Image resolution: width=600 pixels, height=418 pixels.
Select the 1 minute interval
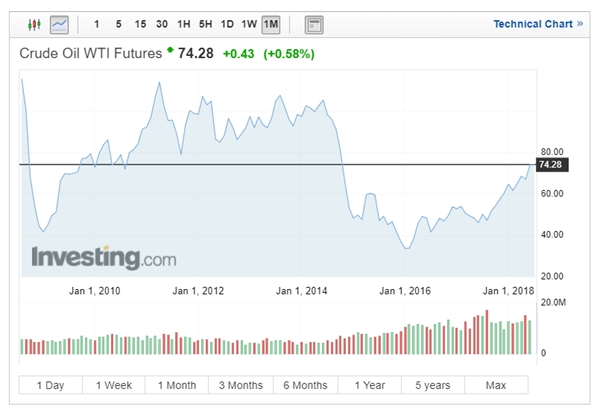click(96, 23)
